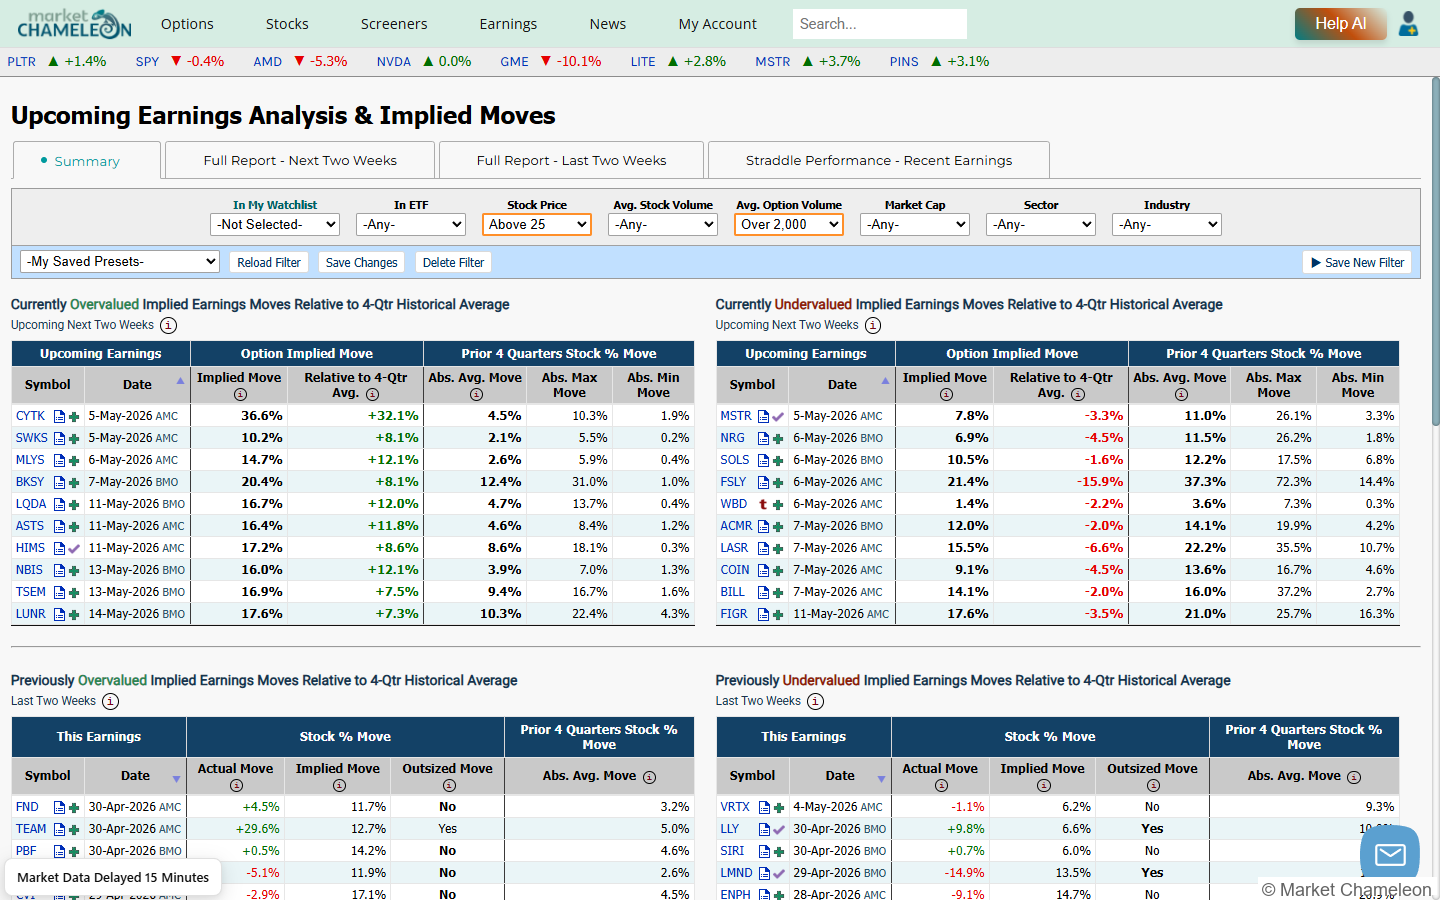Click the page vertical scrollbar
Screen dimensions: 1440x900
tap(1436, 250)
